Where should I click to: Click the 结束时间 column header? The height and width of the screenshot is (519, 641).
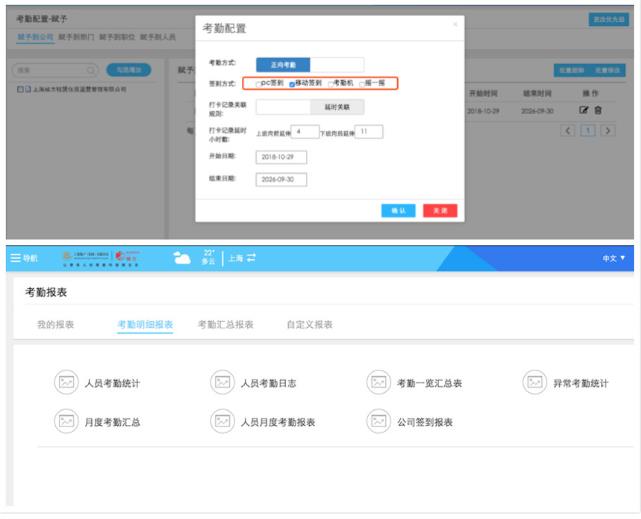pos(537,93)
